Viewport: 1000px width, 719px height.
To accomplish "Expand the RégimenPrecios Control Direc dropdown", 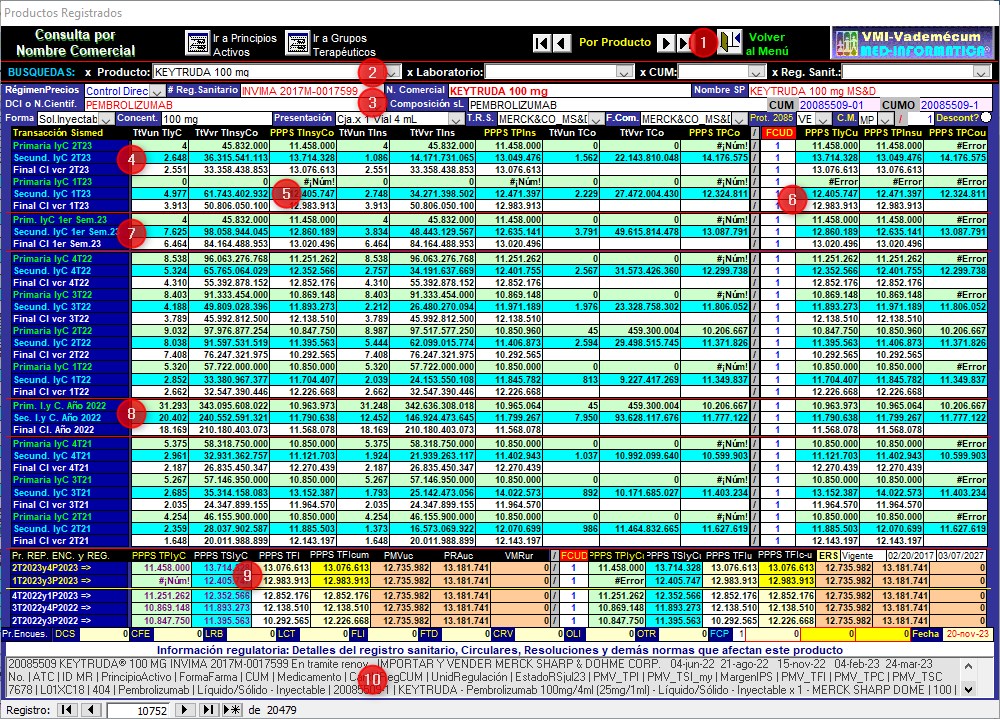I will click(x=157, y=91).
